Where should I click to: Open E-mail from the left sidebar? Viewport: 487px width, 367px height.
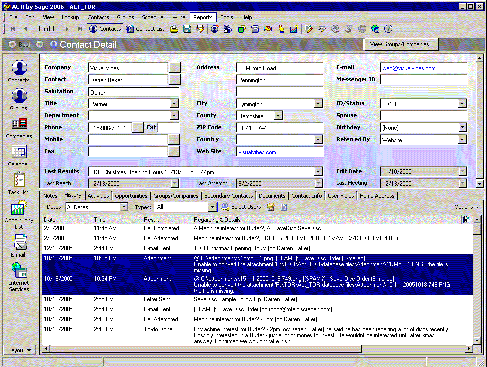pyautogui.click(x=19, y=245)
